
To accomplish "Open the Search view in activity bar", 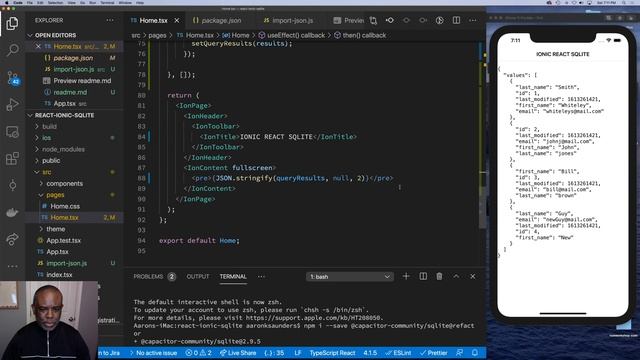I will pyautogui.click(x=12, y=50).
